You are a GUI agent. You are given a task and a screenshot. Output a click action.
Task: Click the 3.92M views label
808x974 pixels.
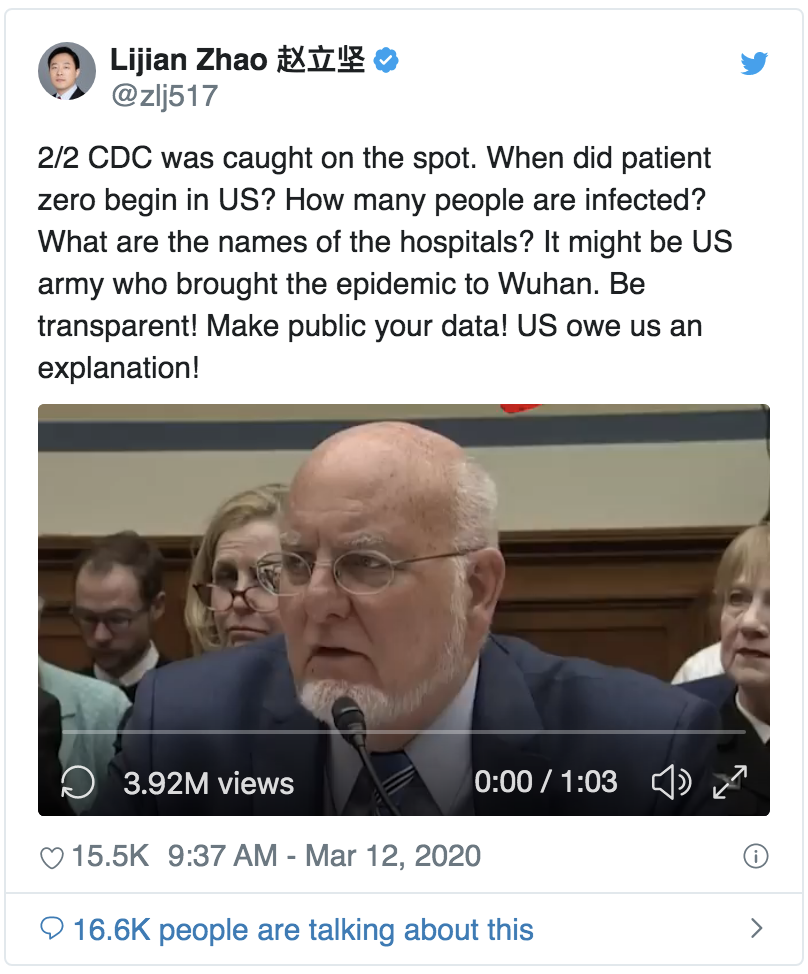click(x=208, y=782)
